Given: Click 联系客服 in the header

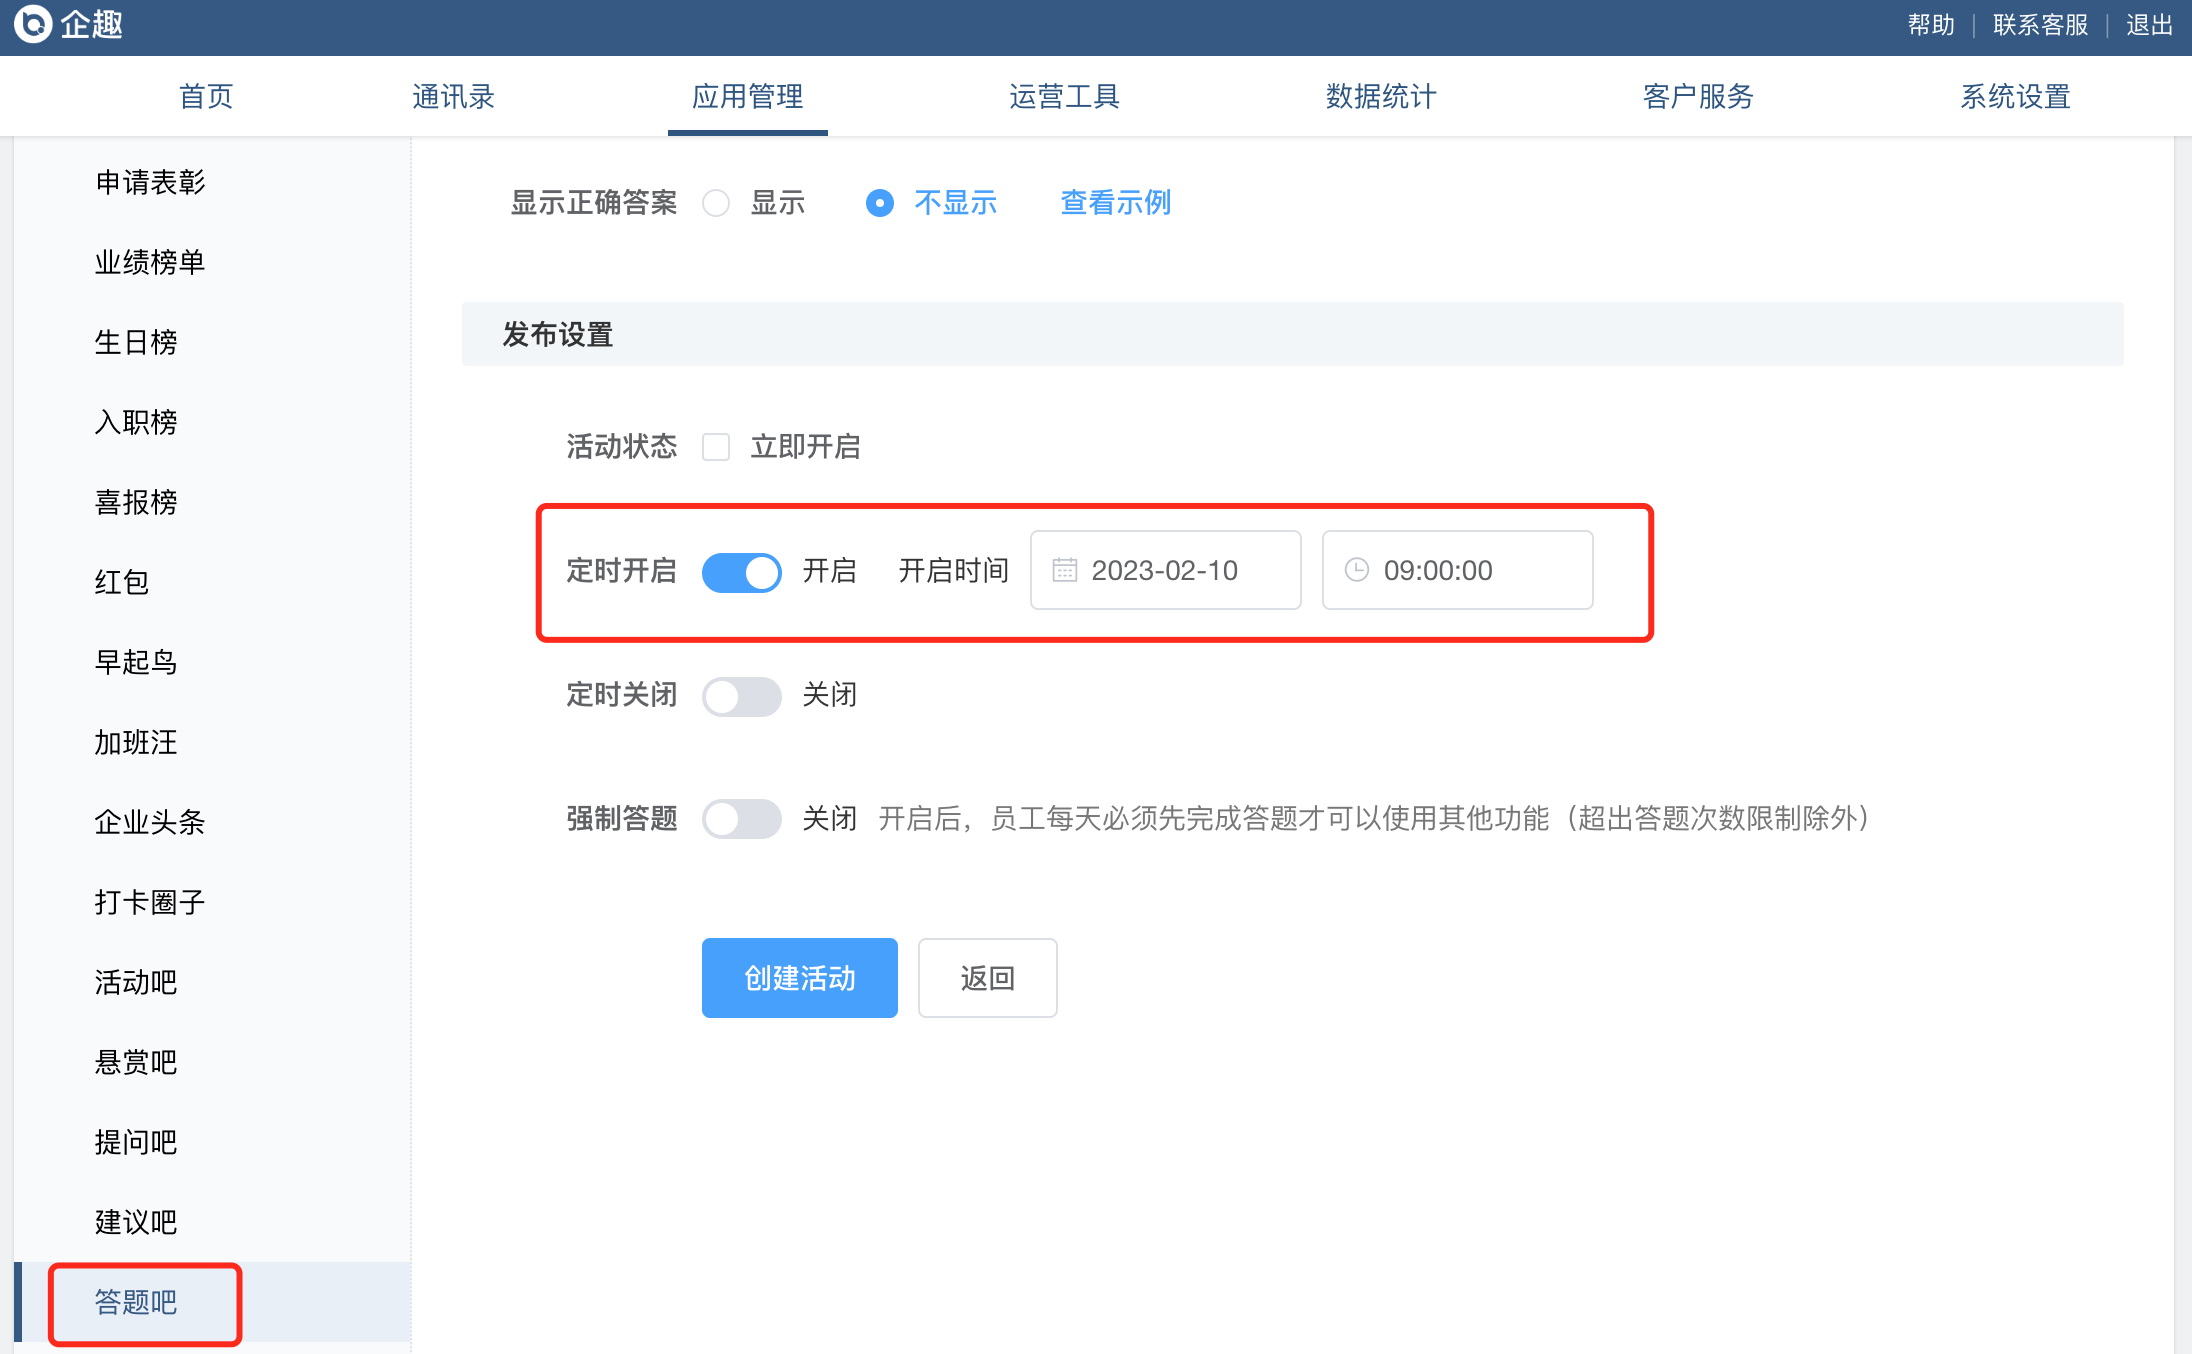Looking at the screenshot, I should pyautogui.click(x=2040, y=25).
